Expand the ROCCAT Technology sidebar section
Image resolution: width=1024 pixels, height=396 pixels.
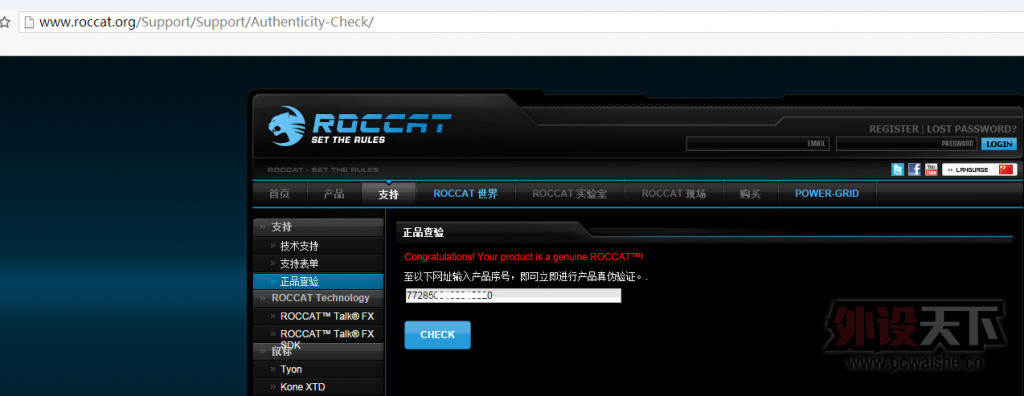pos(318,298)
